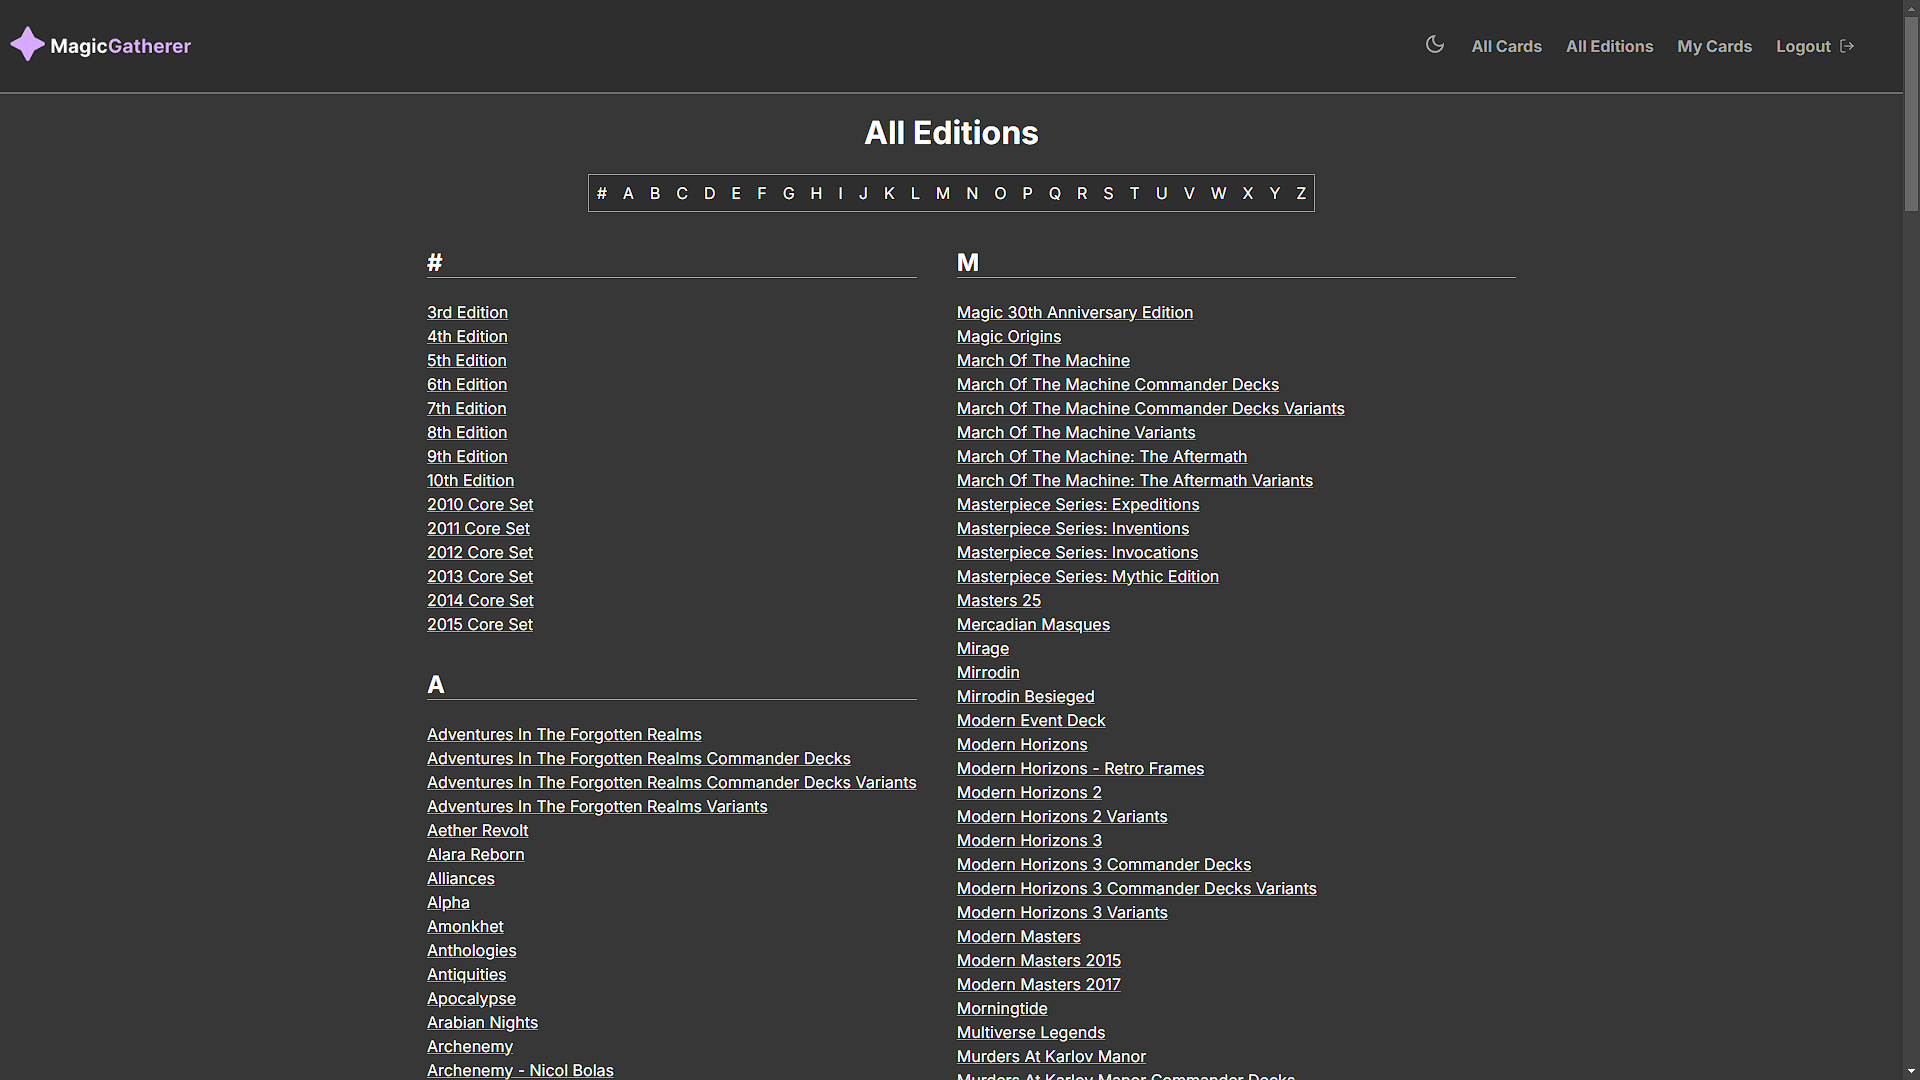Image resolution: width=1920 pixels, height=1080 pixels.
Task: Jump to letter P in alphabet bar
Action: (1027, 194)
